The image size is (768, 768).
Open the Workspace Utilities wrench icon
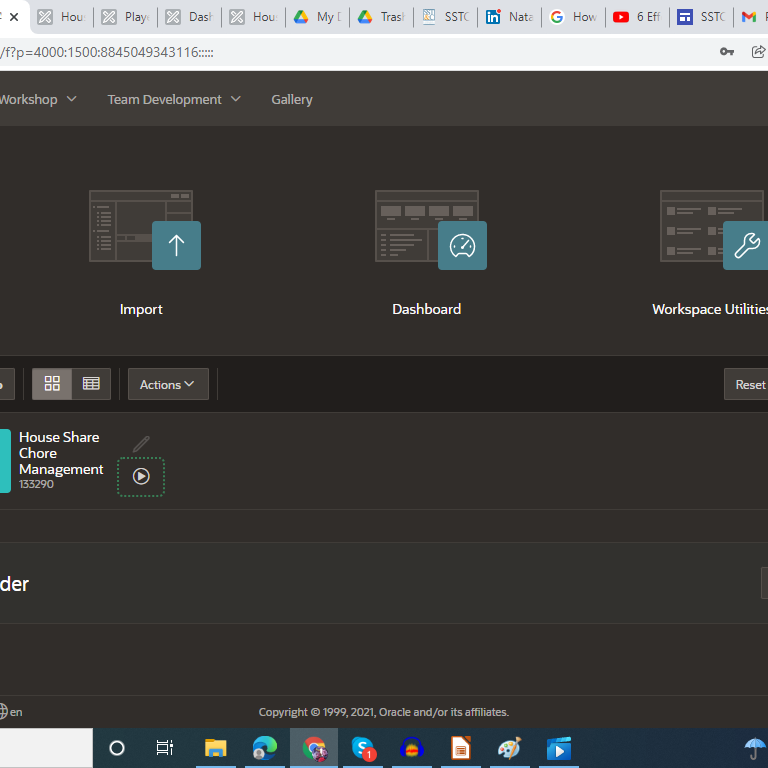tap(746, 245)
